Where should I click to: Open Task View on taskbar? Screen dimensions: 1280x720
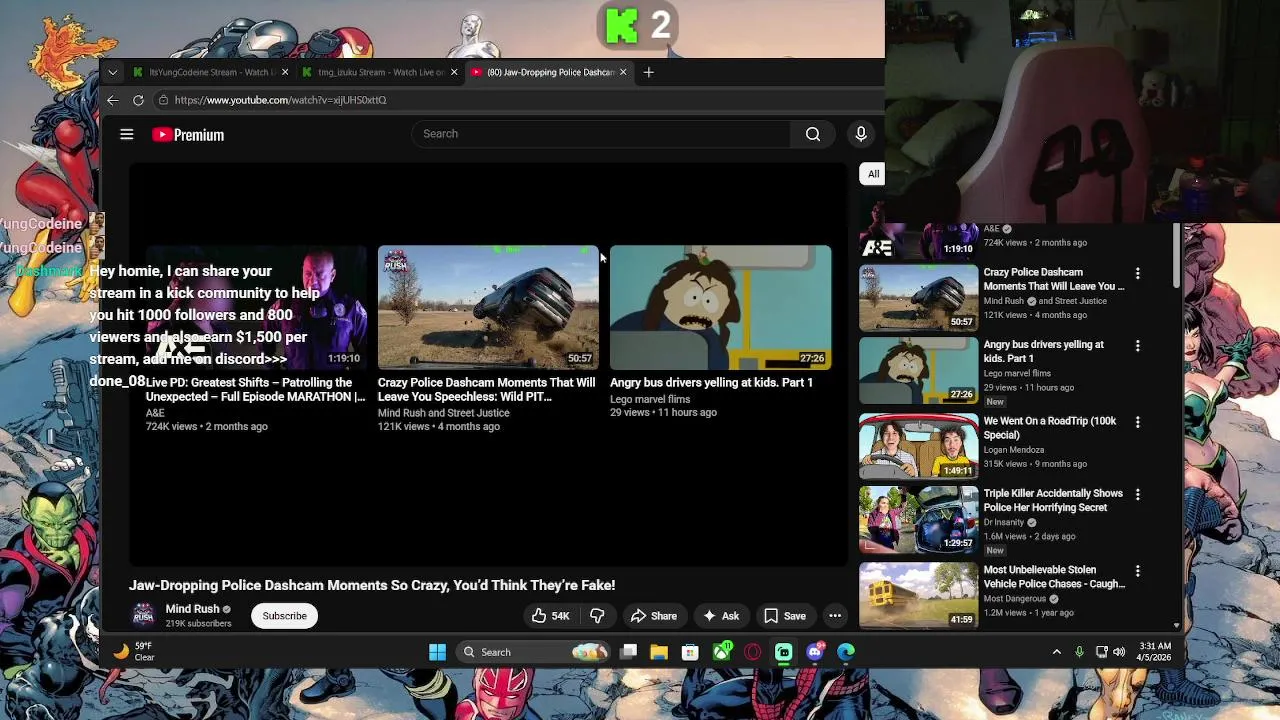(628, 652)
